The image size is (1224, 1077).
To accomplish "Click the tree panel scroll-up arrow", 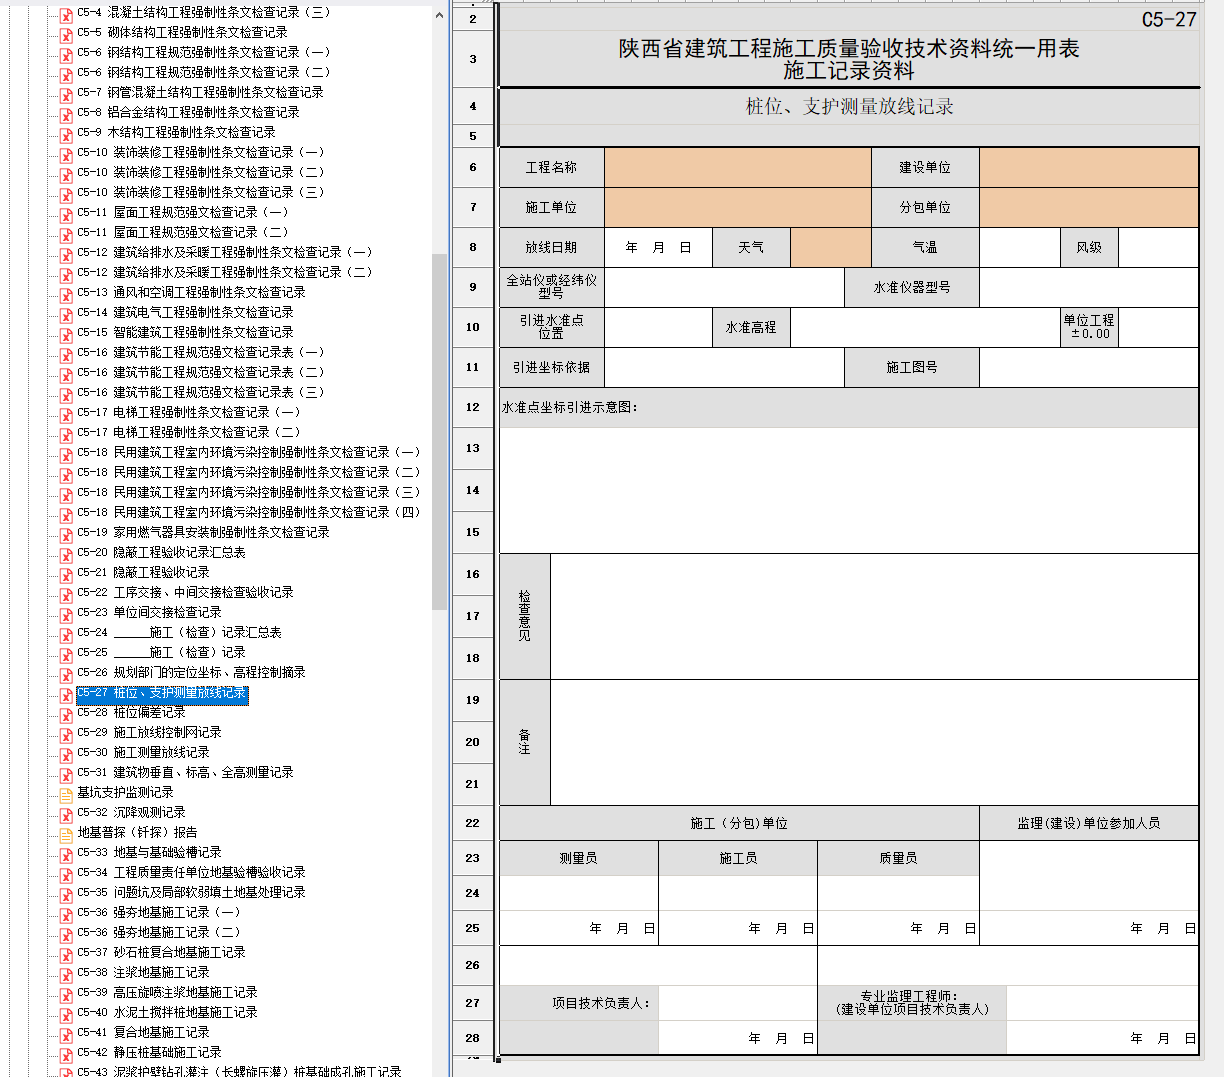I will tap(440, 15).
